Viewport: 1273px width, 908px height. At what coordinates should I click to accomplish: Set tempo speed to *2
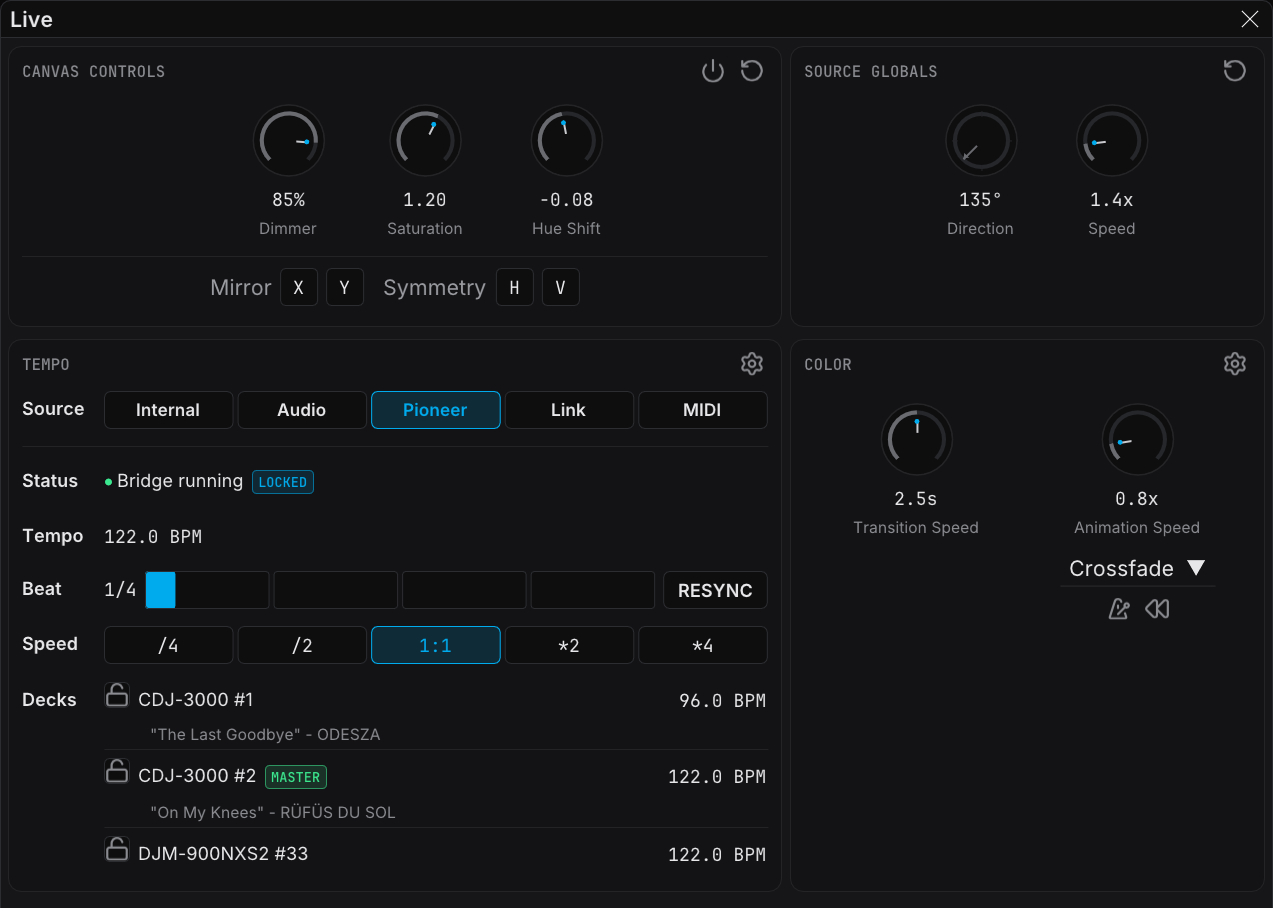(569, 645)
